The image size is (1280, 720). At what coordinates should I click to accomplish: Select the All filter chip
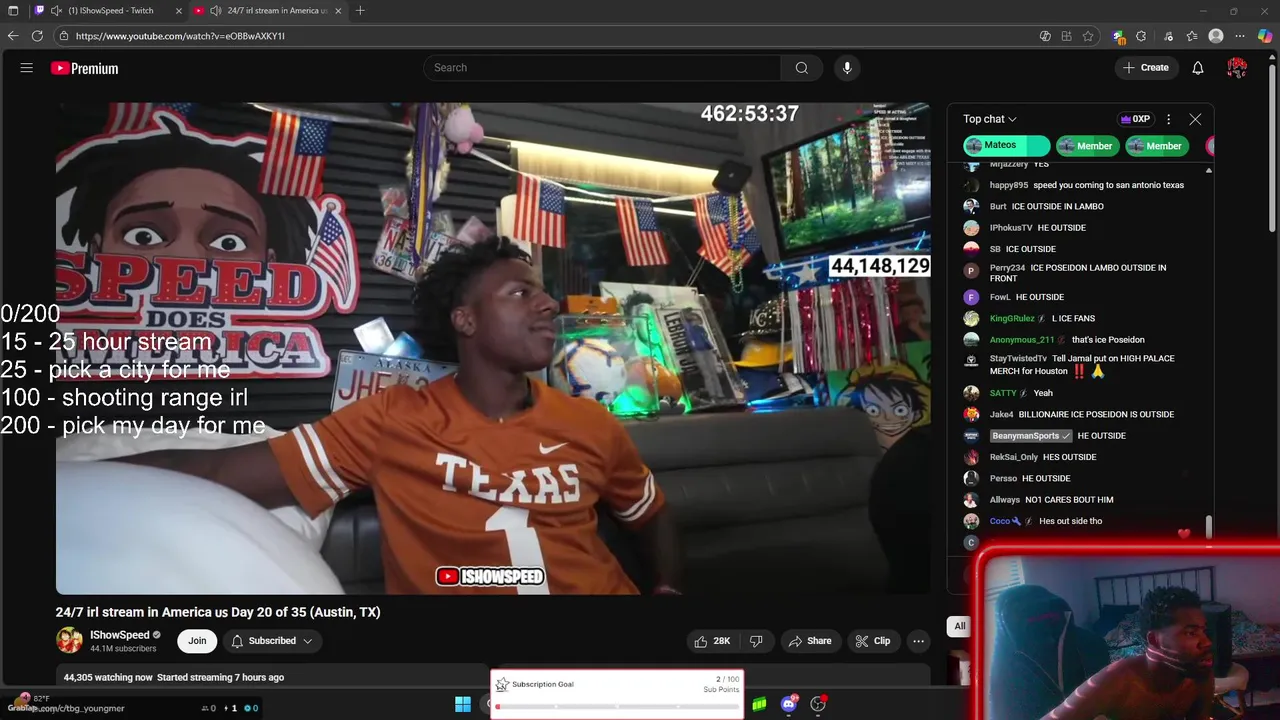[959, 626]
